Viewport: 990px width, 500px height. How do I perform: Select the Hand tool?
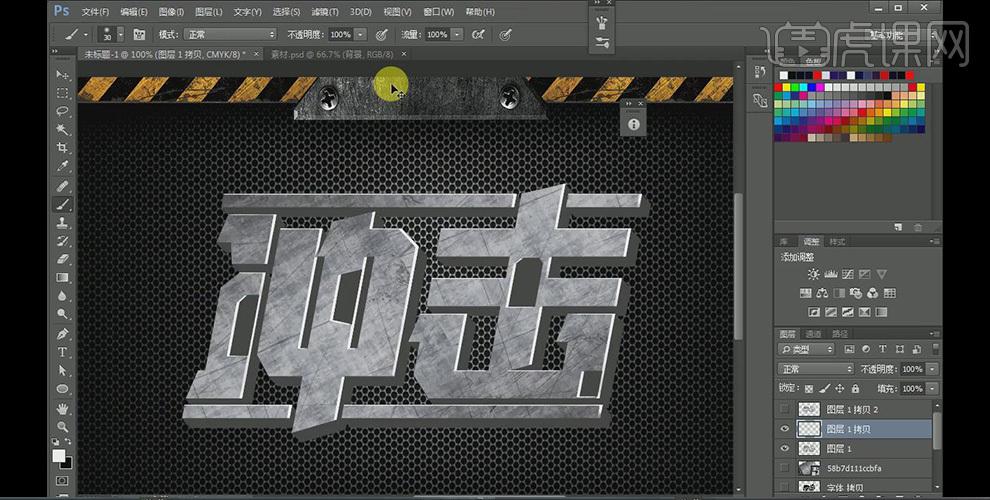(63, 409)
